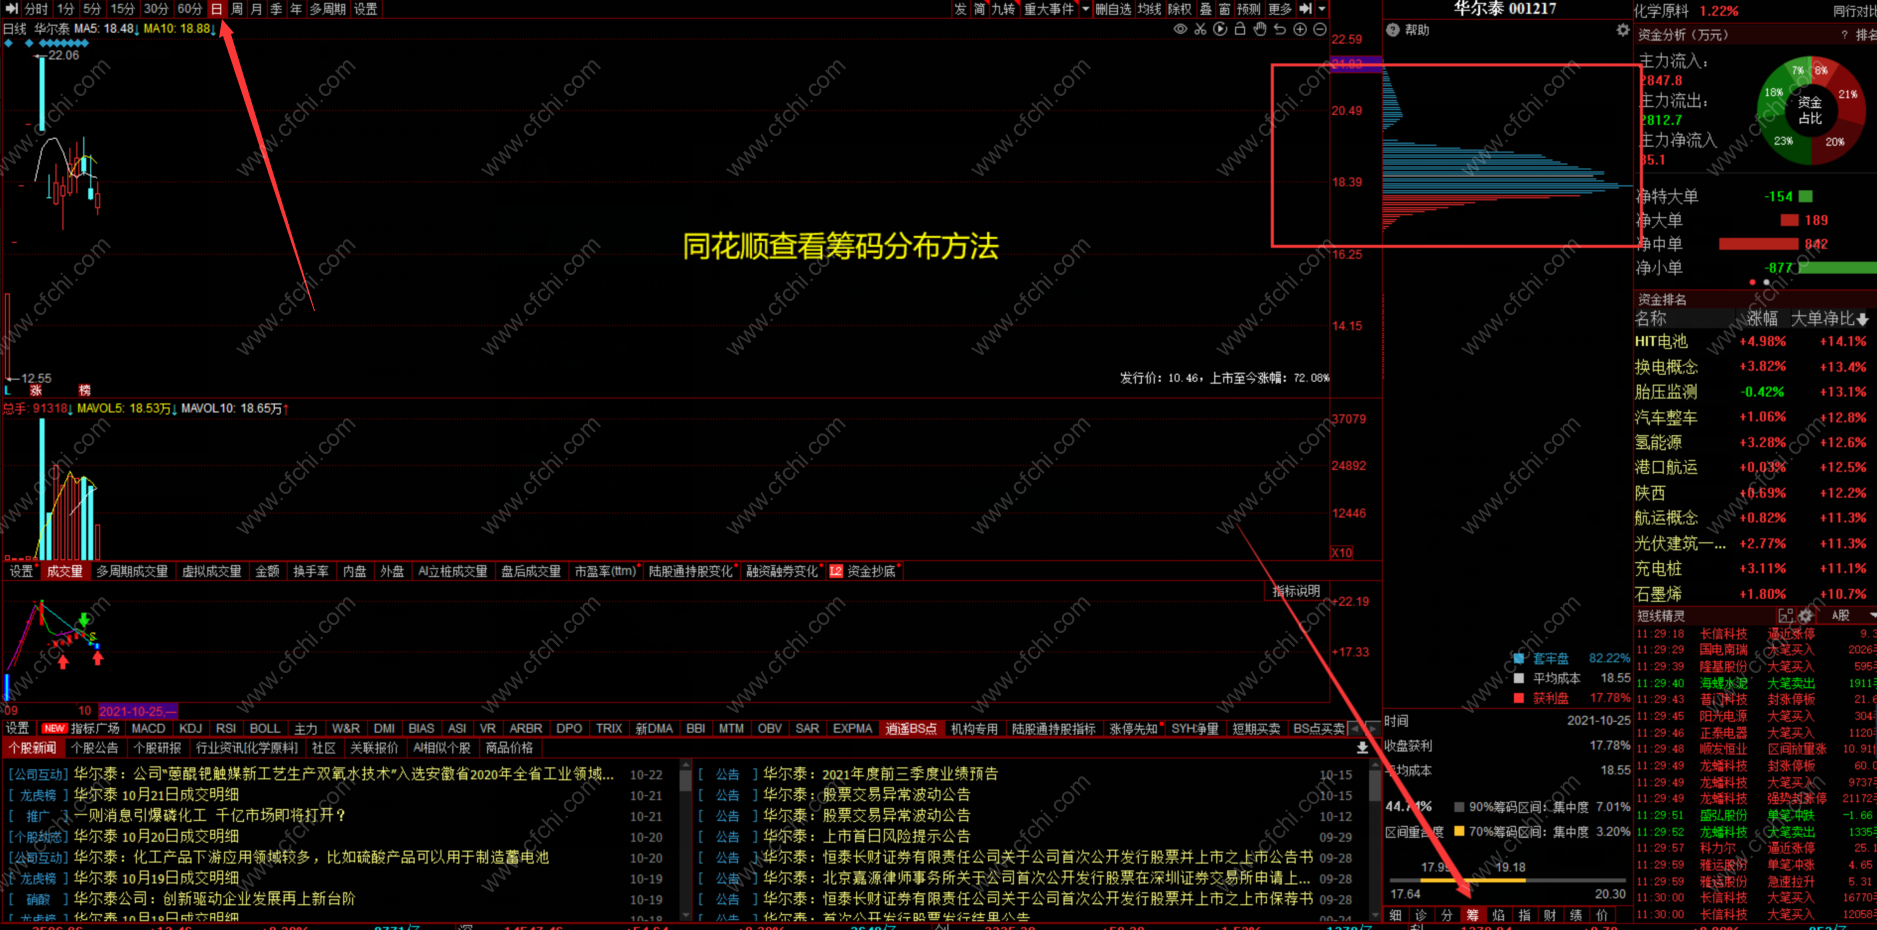The width and height of the screenshot is (1877, 930).
Task: Switch to the 换手率 indicator tab
Action: [311, 571]
